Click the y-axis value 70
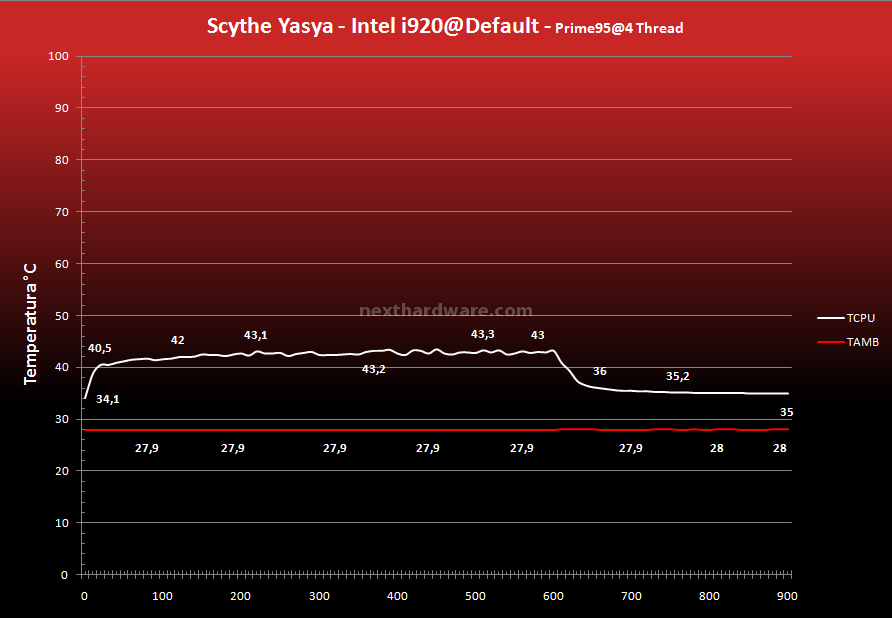This screenshot has height=618, width=892. 62,212
